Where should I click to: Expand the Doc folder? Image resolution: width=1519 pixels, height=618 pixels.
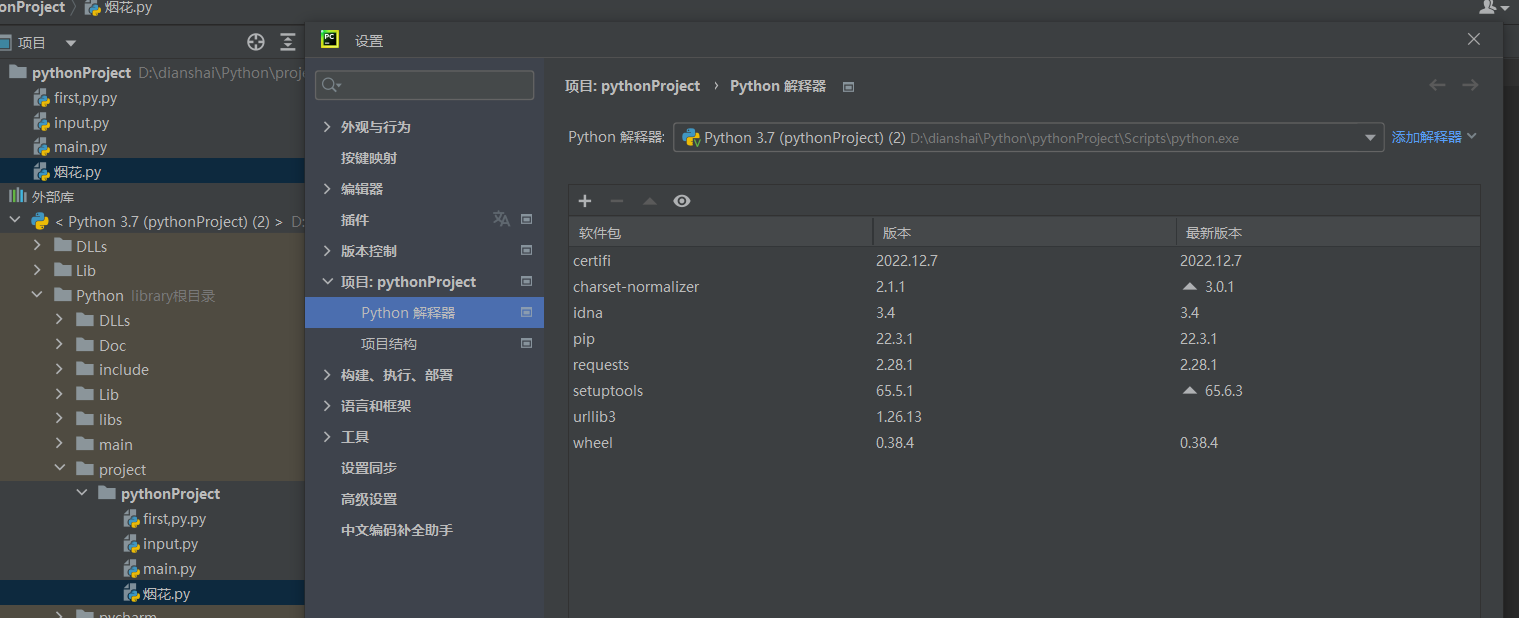(x=60, y=345)
